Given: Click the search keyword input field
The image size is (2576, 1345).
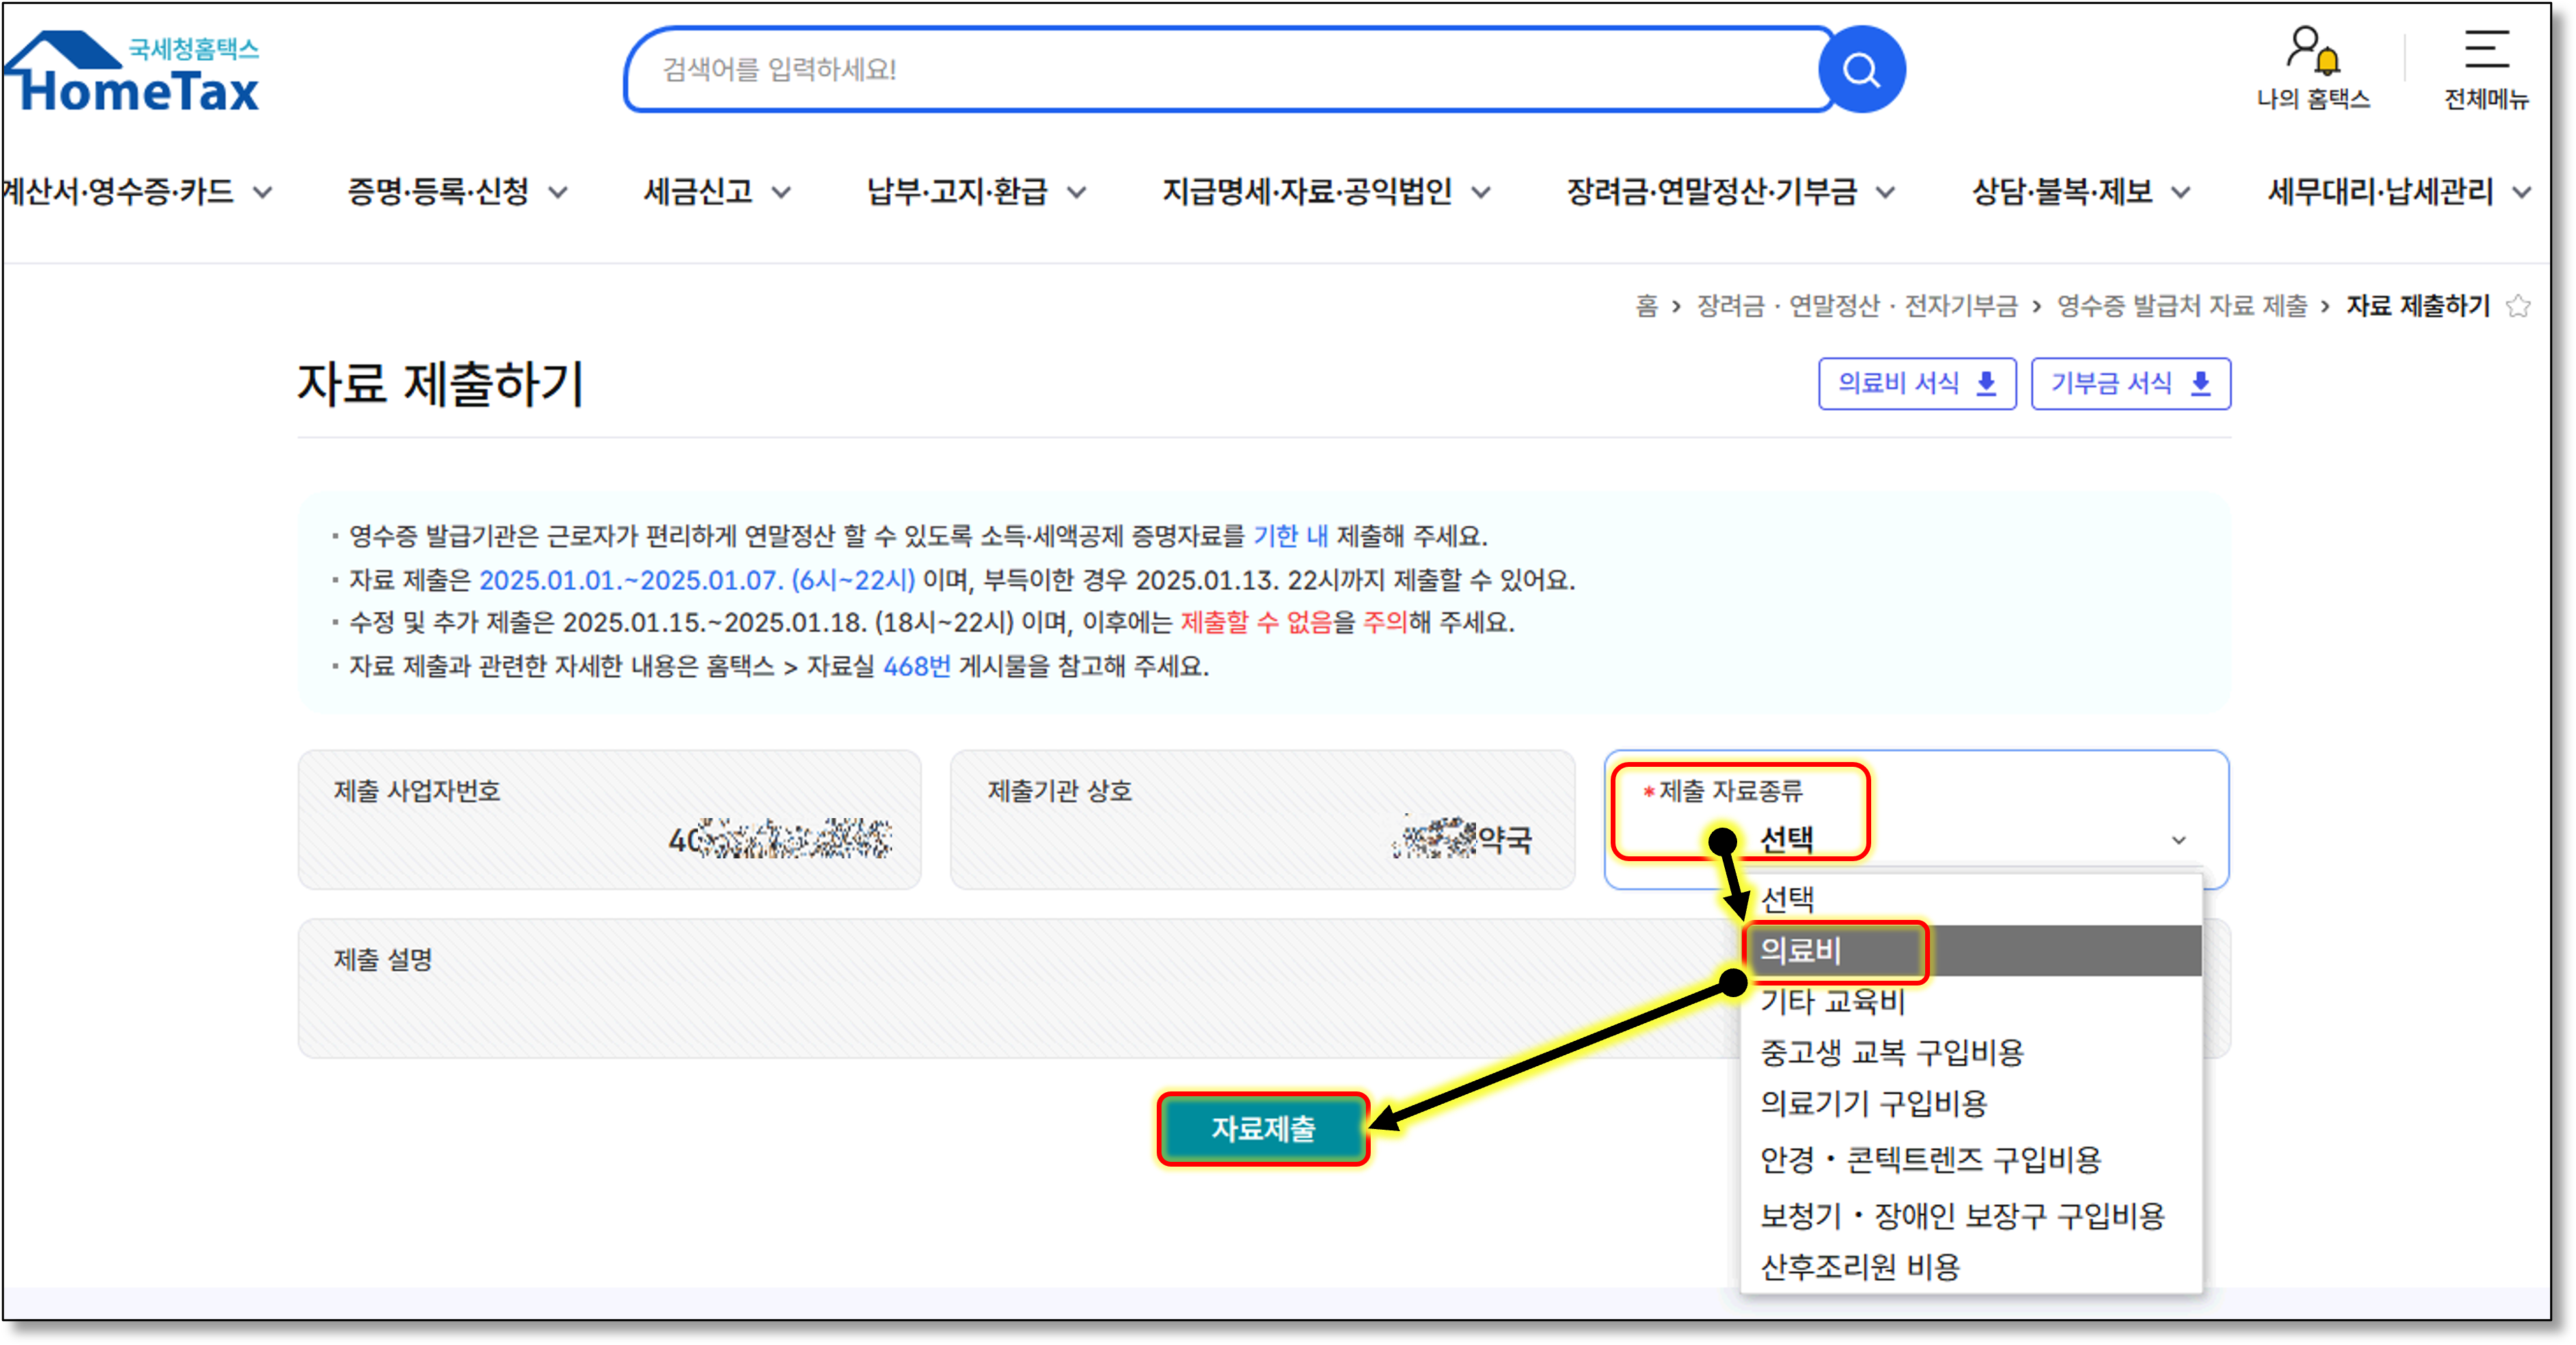Looking at the screenshot, I should coord(1220,70).
